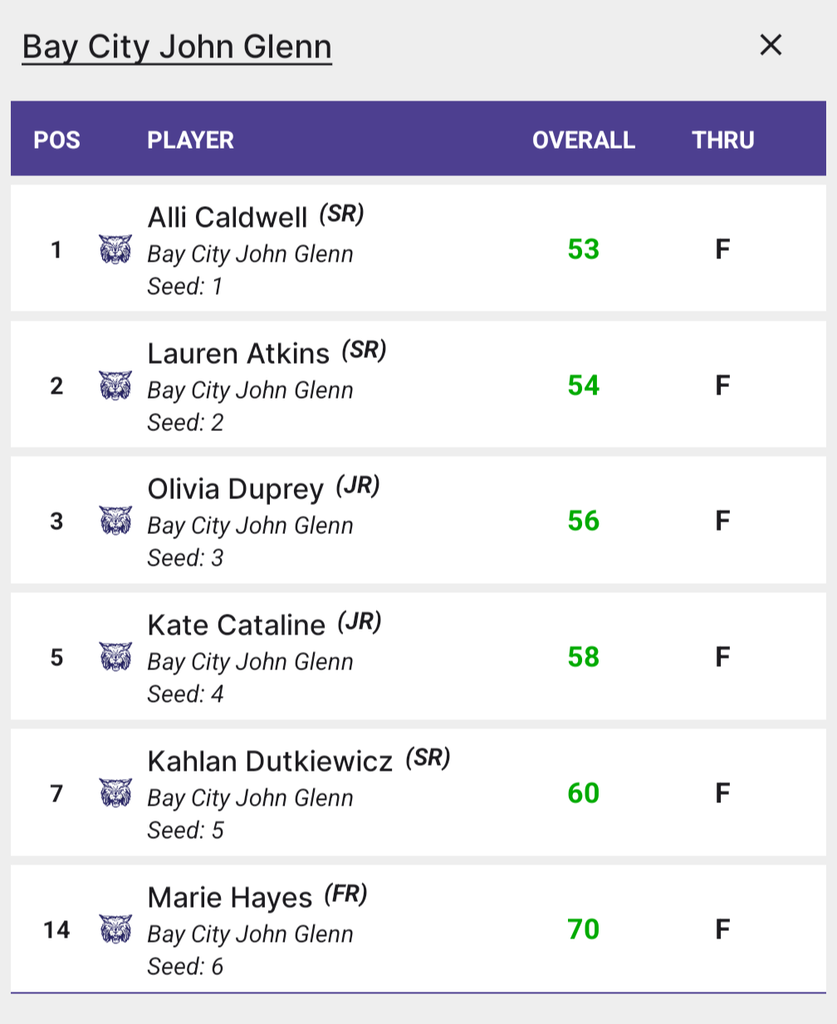Viewport: 837px width, 1024px height.
Task: Click the team logo beside Kate Cataline
Action: click(x=116, y=656)
